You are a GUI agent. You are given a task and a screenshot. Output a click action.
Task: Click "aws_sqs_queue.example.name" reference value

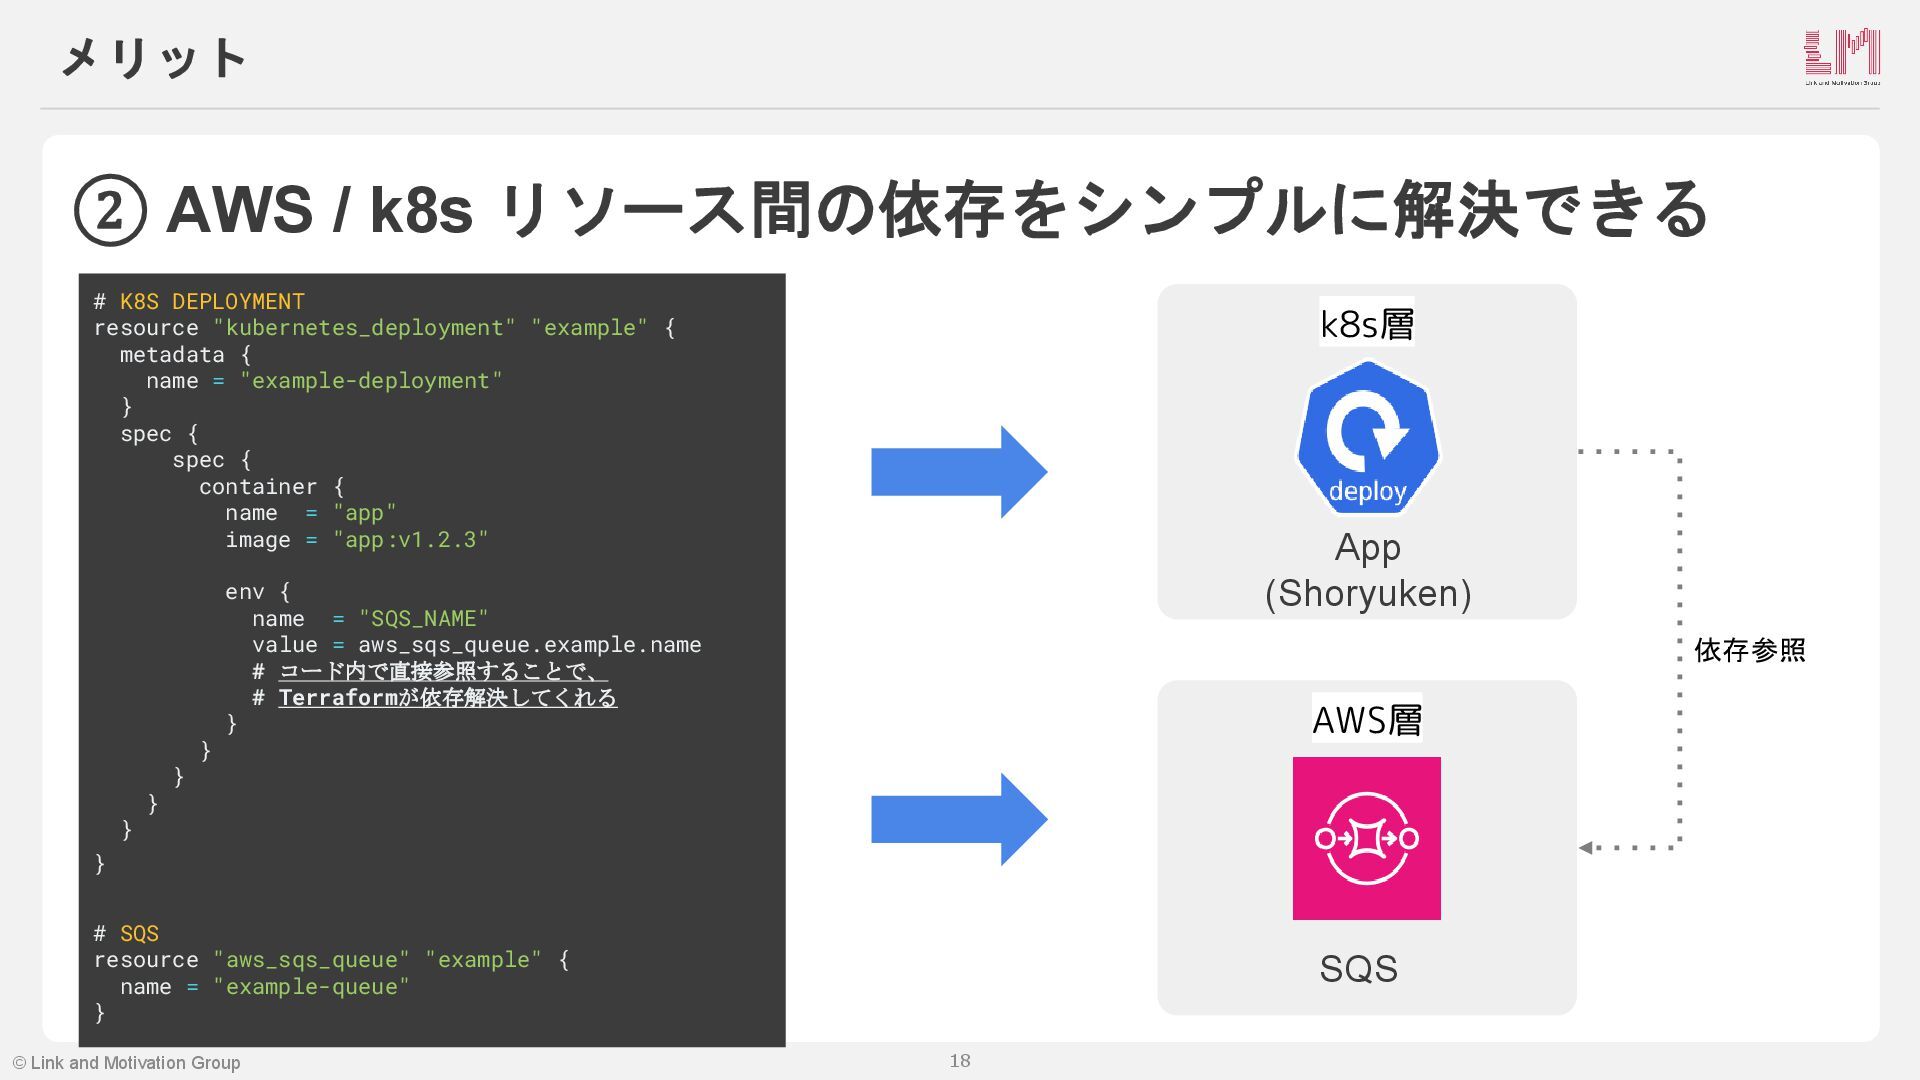[530, 645]
